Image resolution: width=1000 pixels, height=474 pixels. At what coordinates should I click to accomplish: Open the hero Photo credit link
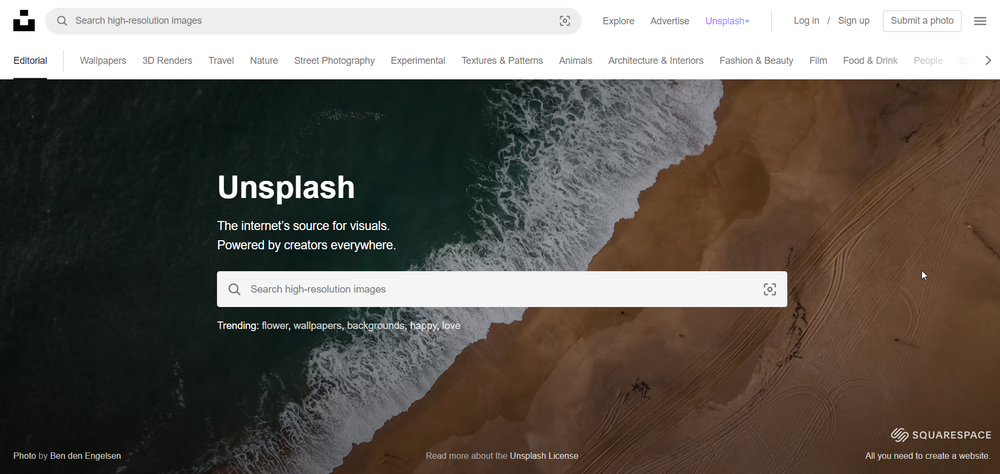coord(24,455)
